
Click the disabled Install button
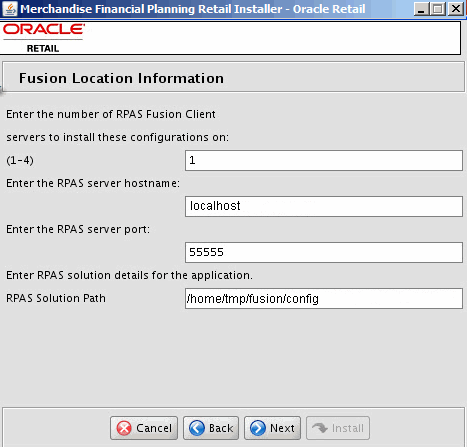pyautogui.click(x=338, y=428)
